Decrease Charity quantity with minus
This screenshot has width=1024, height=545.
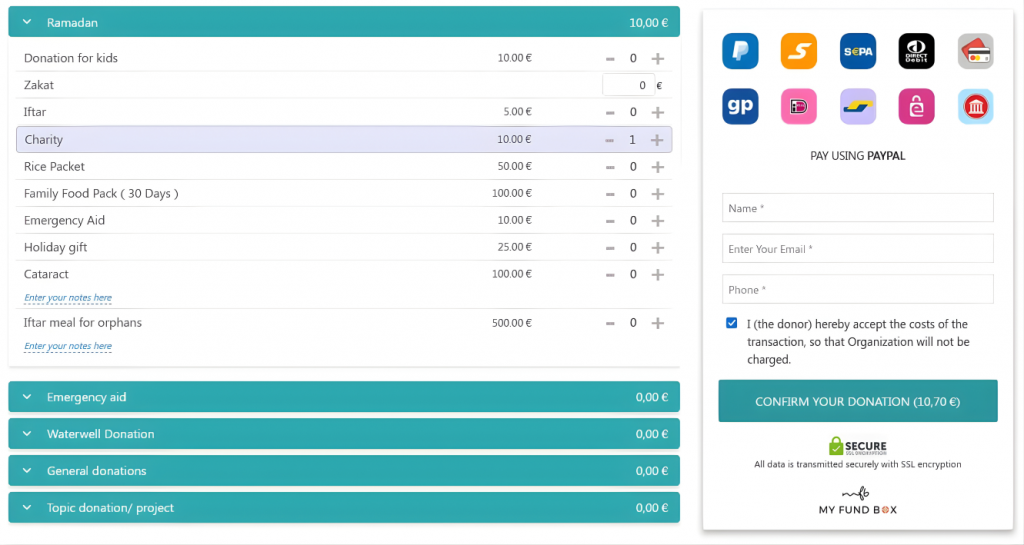610,140
